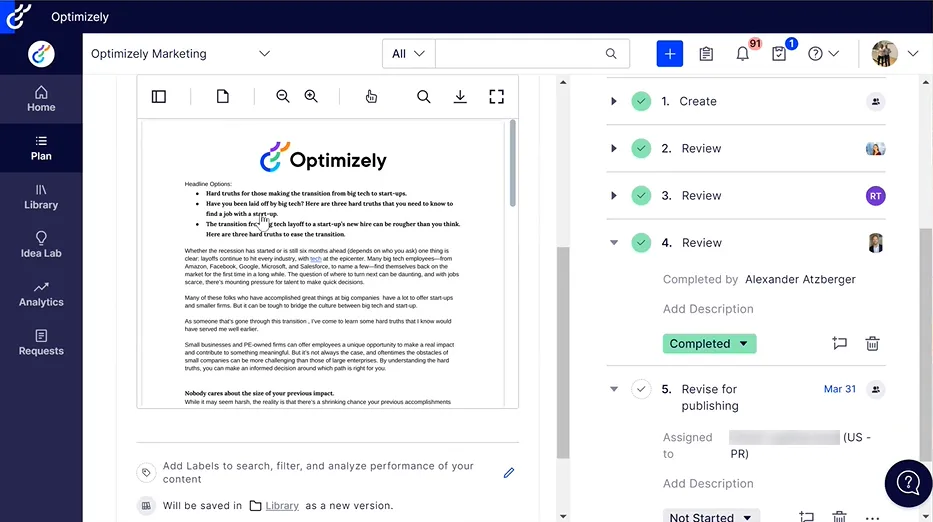Add description for step 4 Review
The image size is (933, 522).
tap(708, 309)
